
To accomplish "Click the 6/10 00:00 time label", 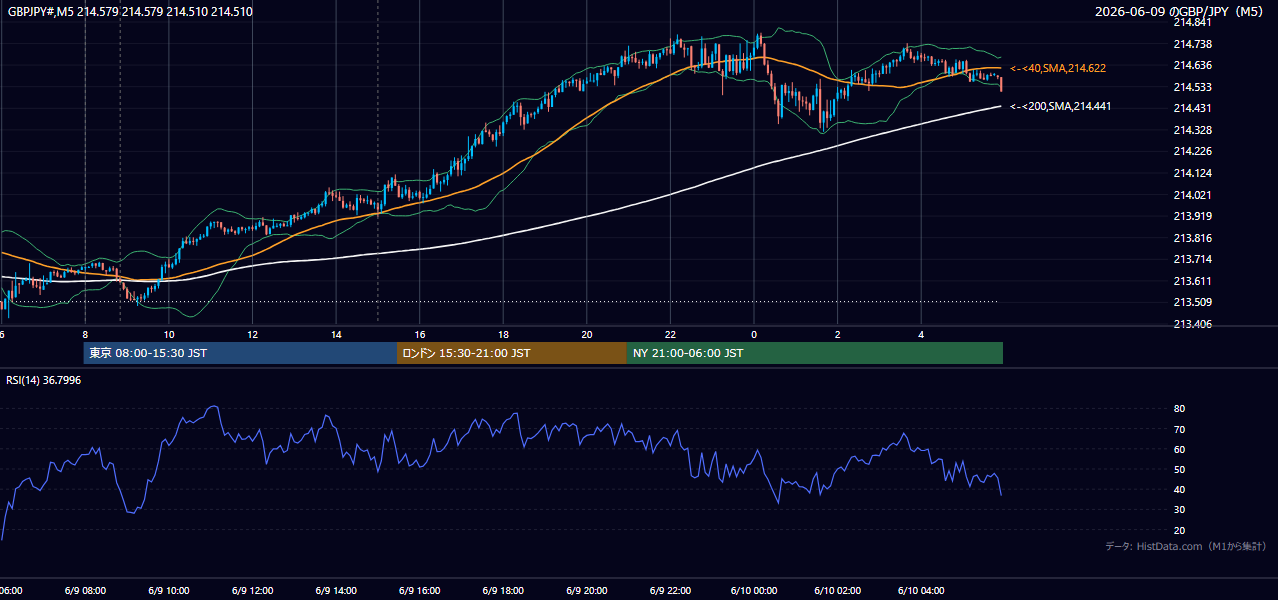I will 753,591.
